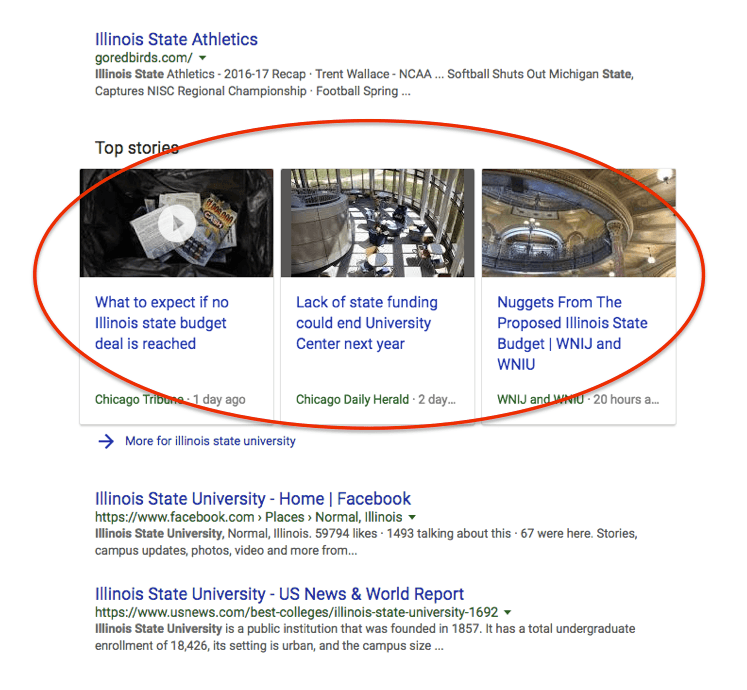Open Illinois State University Facebook result
This screenshot has height=690, width=747.
click(x=252, y=498)
